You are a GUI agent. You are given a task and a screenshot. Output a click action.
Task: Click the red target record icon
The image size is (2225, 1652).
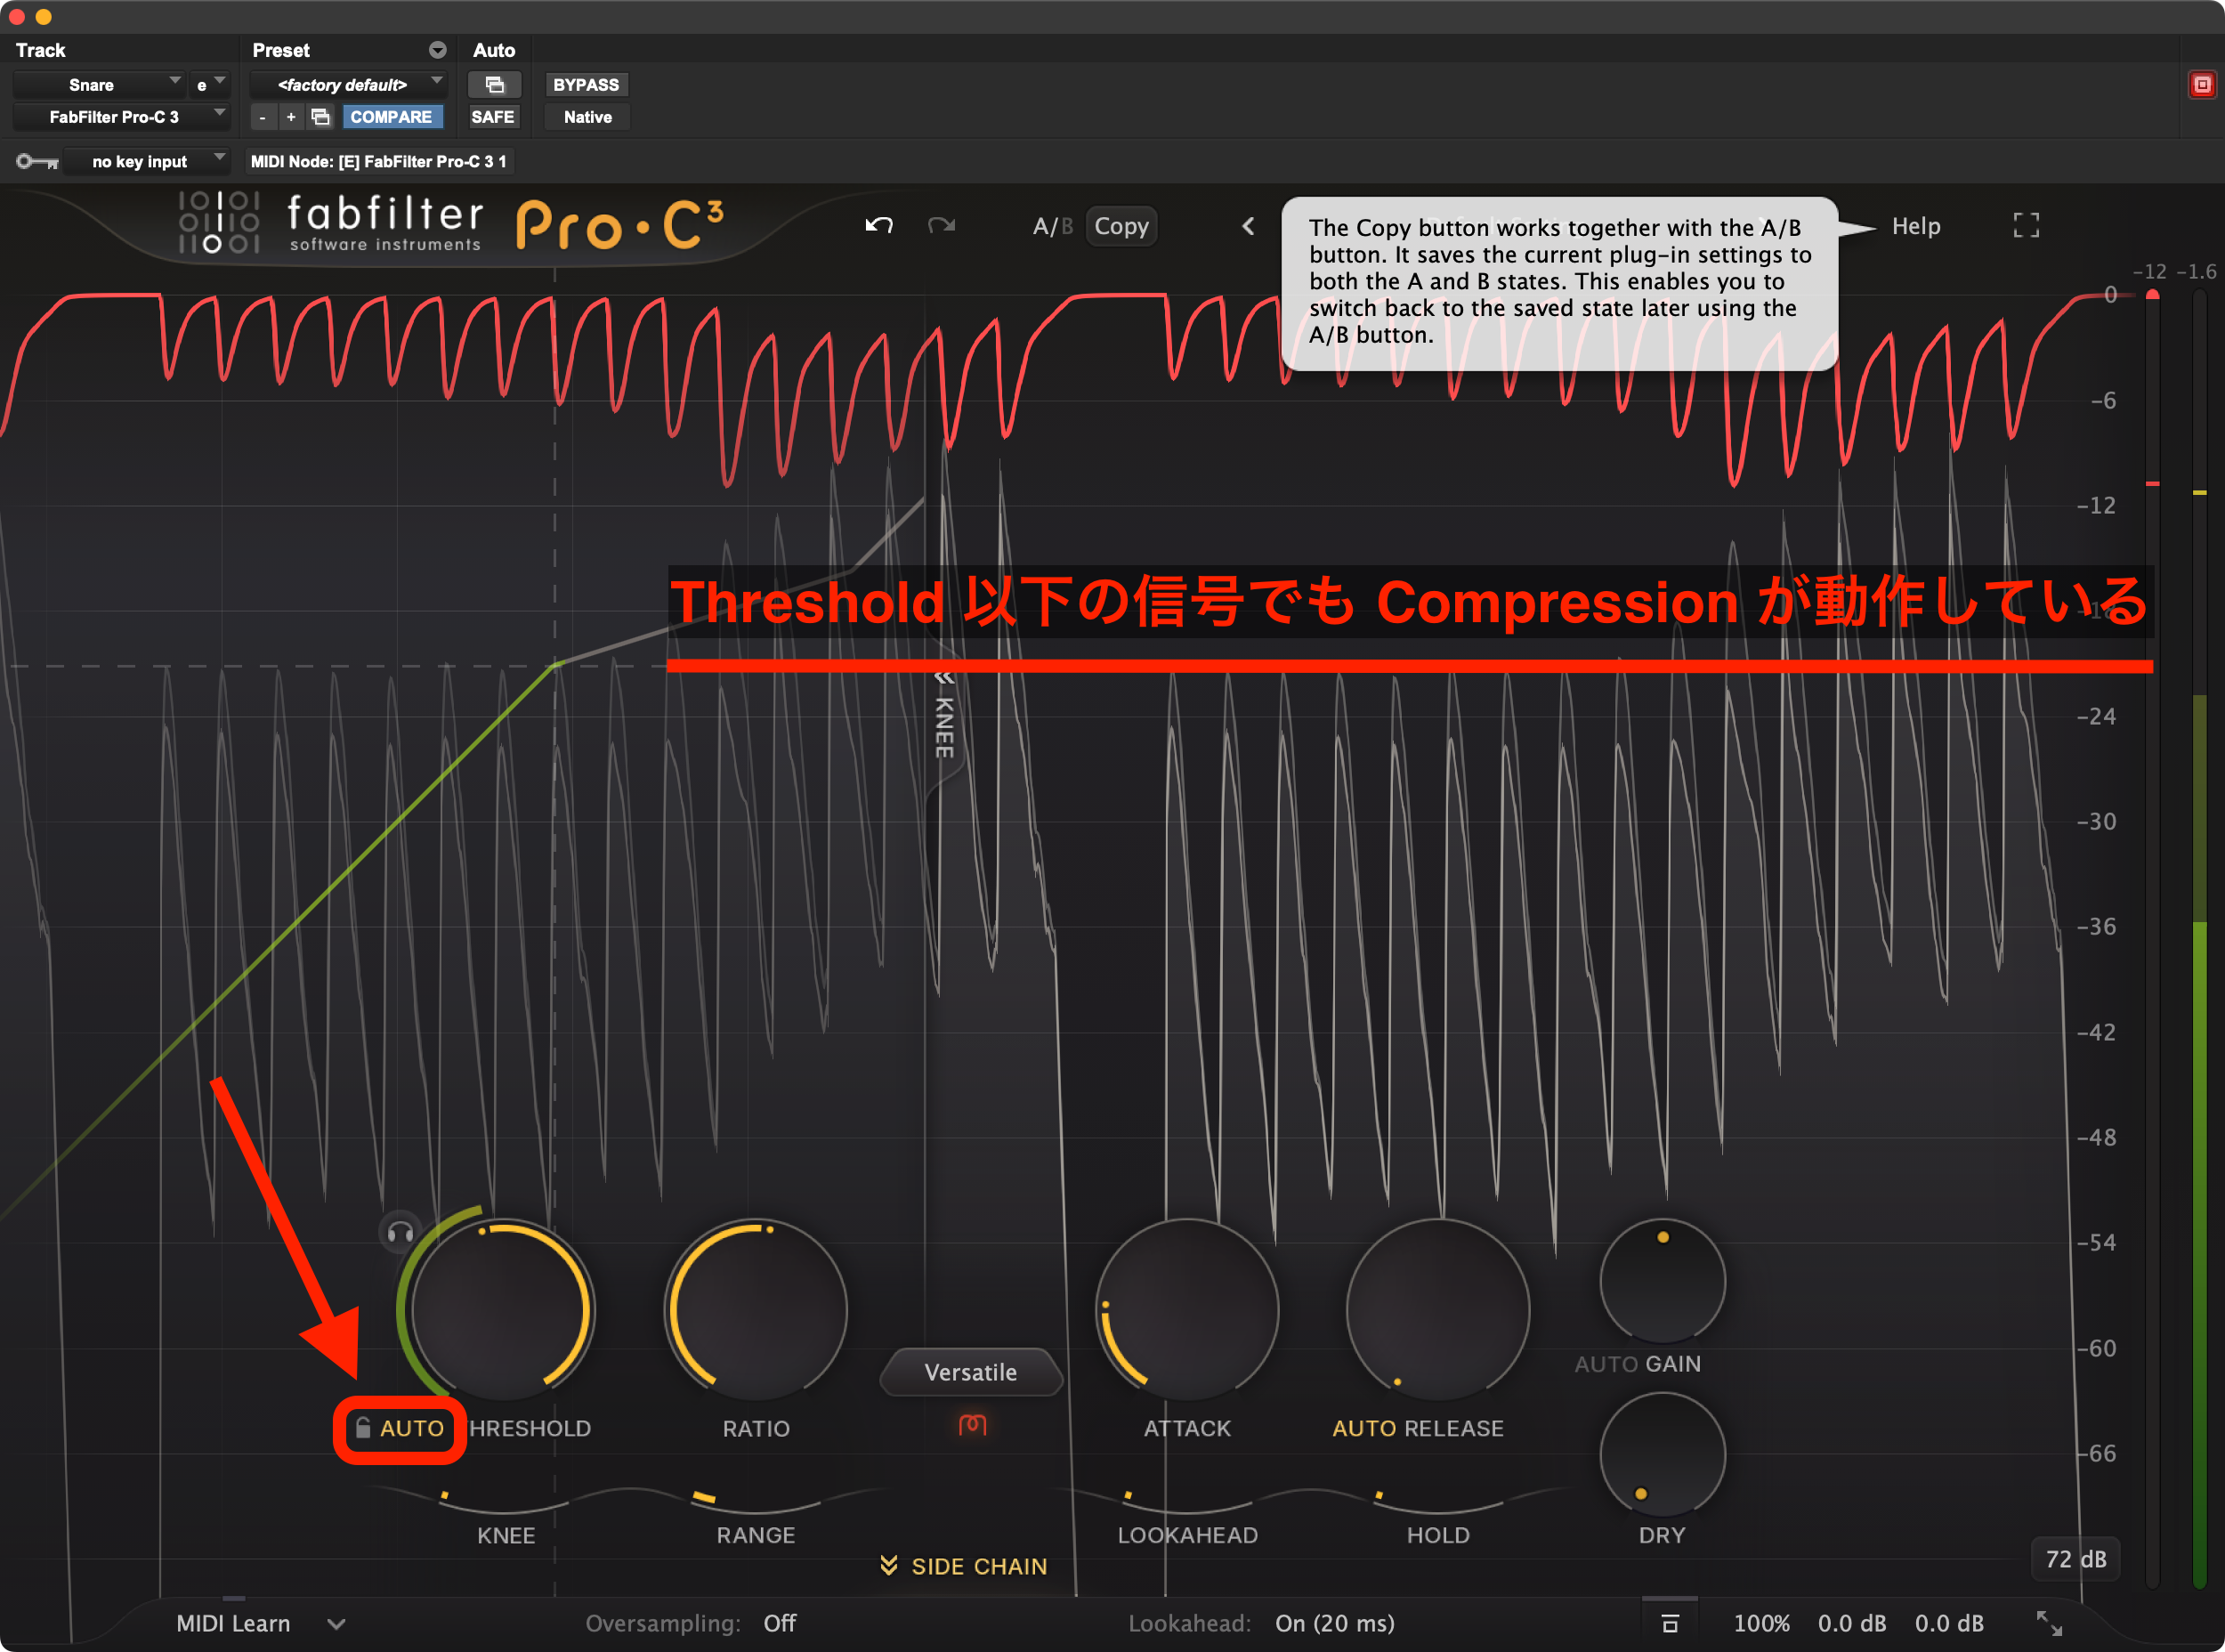[x=2201, y=85]
